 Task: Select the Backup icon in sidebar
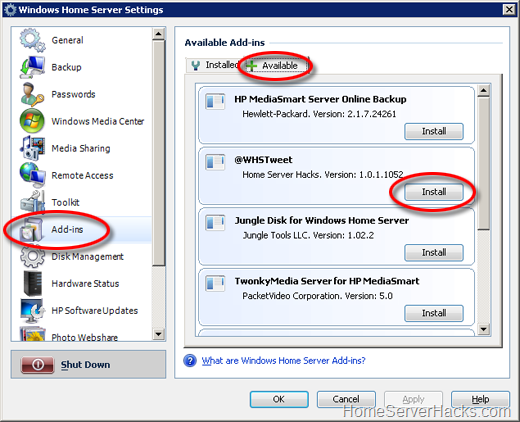(32, 67)
